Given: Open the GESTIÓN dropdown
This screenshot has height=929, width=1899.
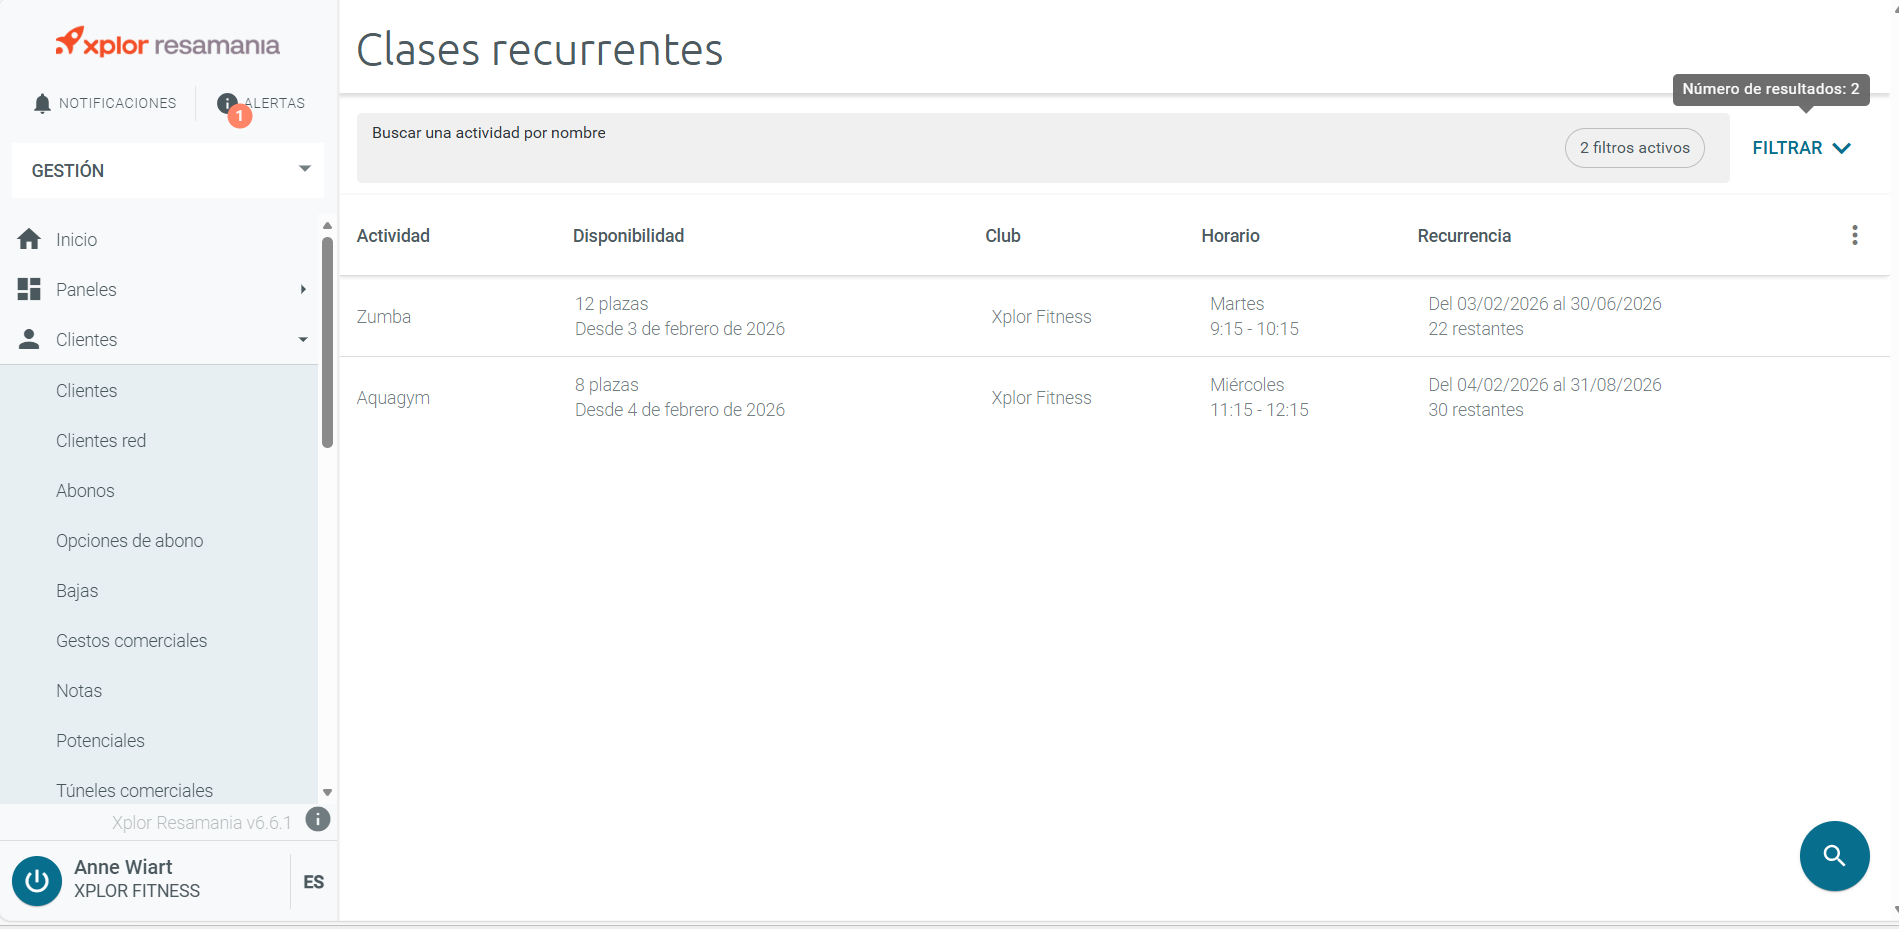Looking at the screenshot, I should (x=169, y=170).
